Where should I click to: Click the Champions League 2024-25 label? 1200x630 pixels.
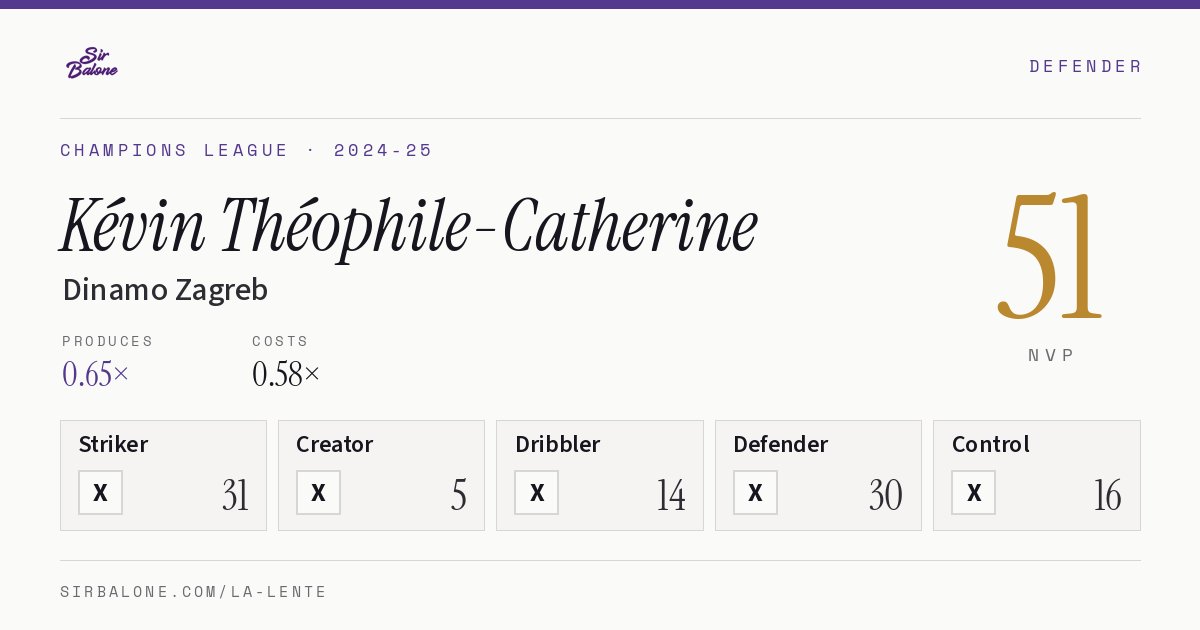point(246,150)
